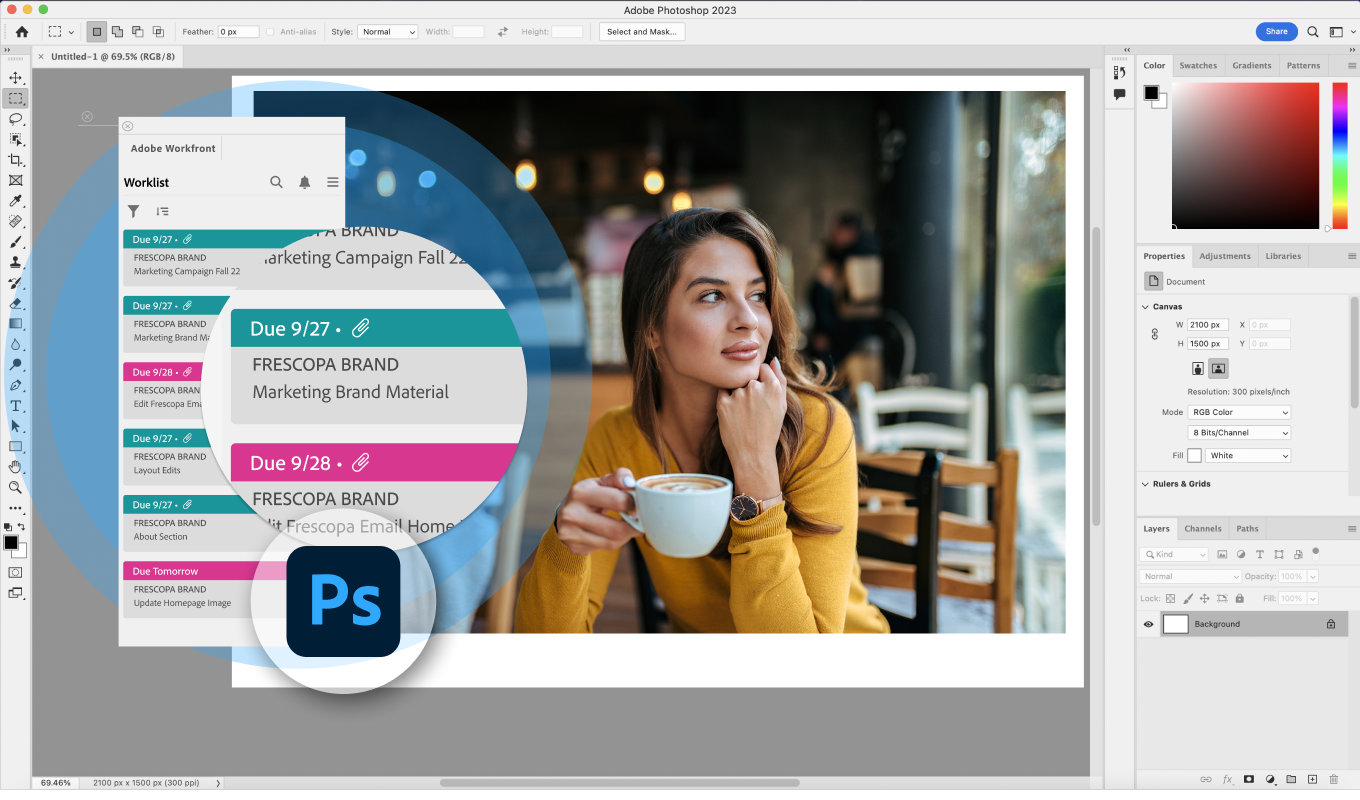The image size is (1360, 800).
Task: Expand the Rulers & Grids section
Action: [1146, 484]
